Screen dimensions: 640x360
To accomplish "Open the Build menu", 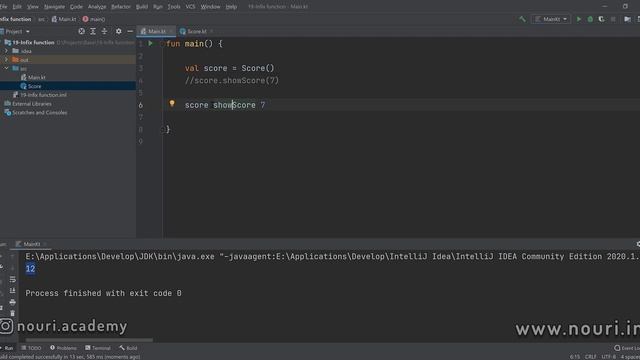I will tap(142, 7).
